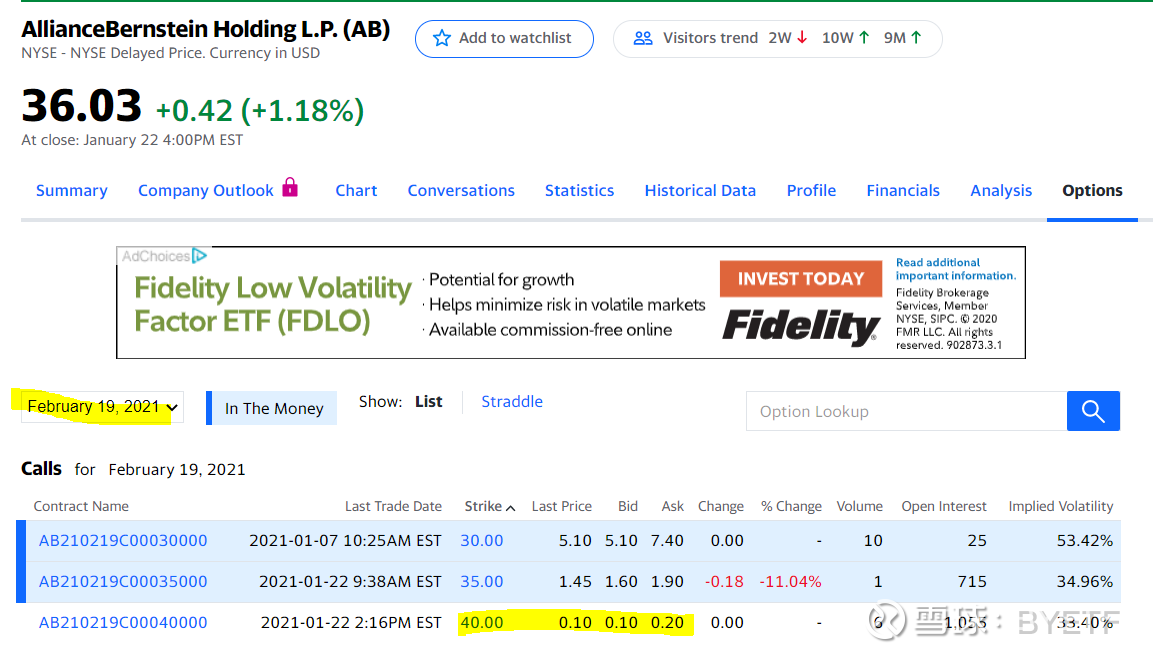1153x657 pixels.
Task: Click the 36.03 stock price
Action: [x=81, y=106]
